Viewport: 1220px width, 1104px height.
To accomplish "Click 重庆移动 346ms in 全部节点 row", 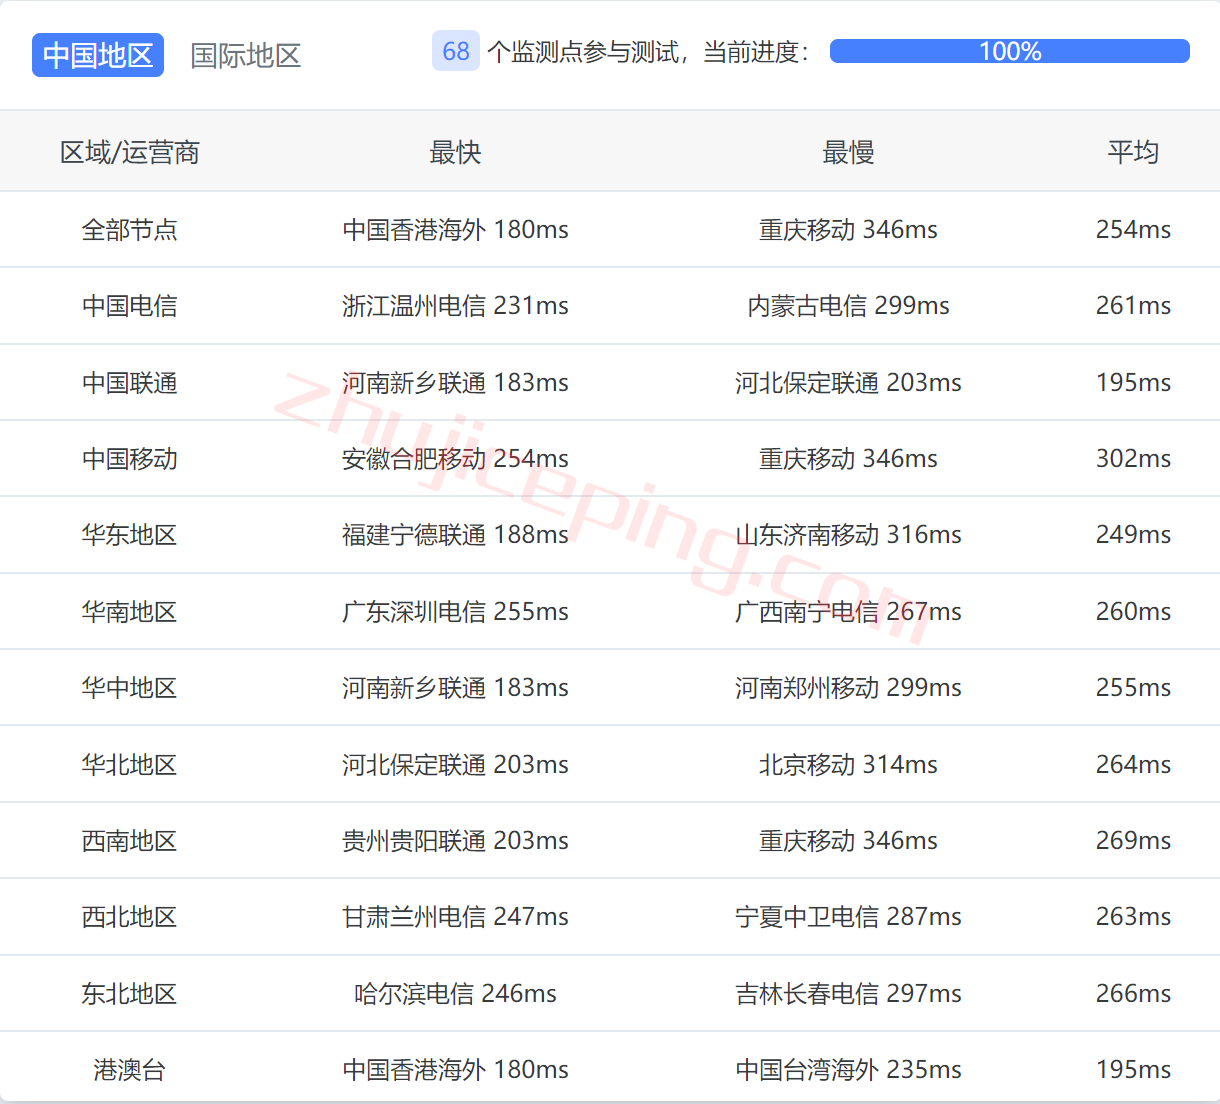I will 848,230.
